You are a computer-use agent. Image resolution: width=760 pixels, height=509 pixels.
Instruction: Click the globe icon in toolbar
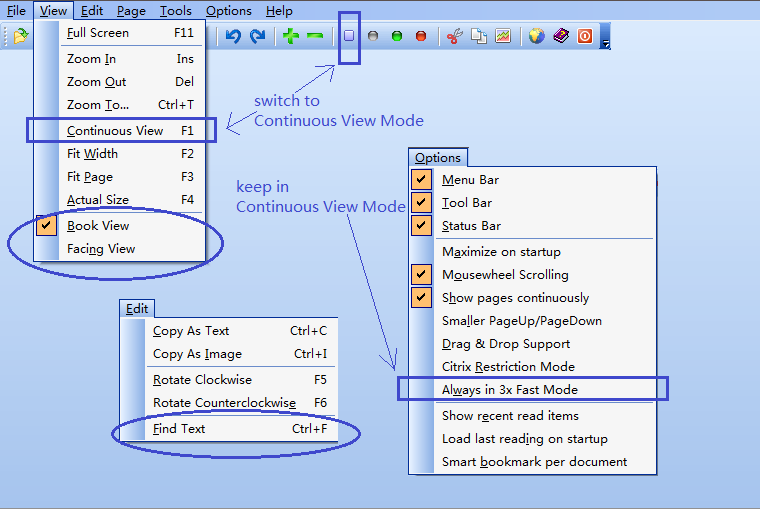point(536,37)
